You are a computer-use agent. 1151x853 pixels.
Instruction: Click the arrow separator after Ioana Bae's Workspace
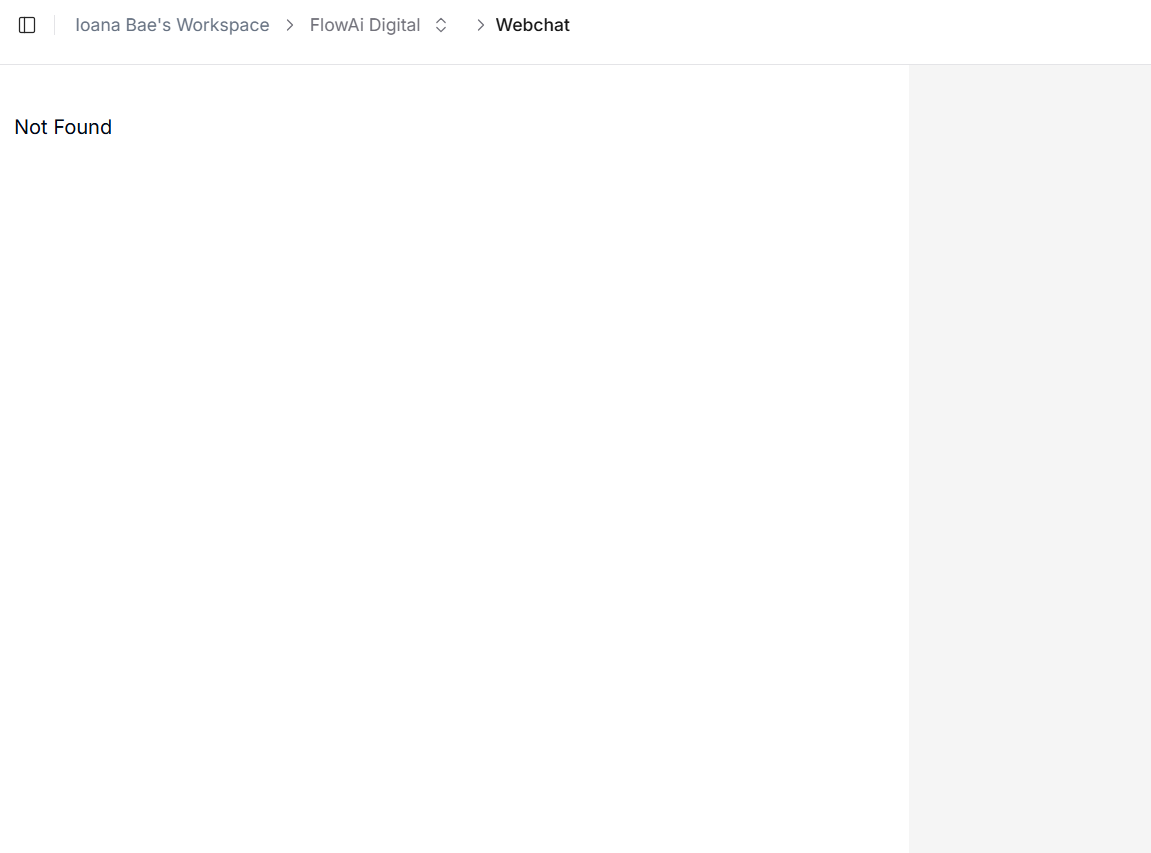290,25
